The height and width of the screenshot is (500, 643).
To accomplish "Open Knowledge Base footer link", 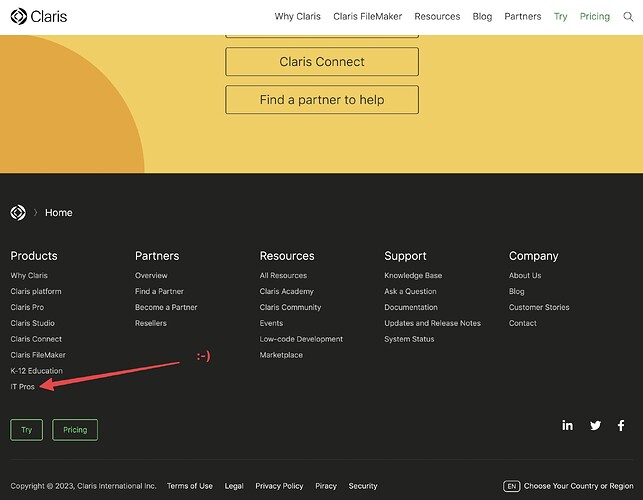I will [x=413, y=276].
